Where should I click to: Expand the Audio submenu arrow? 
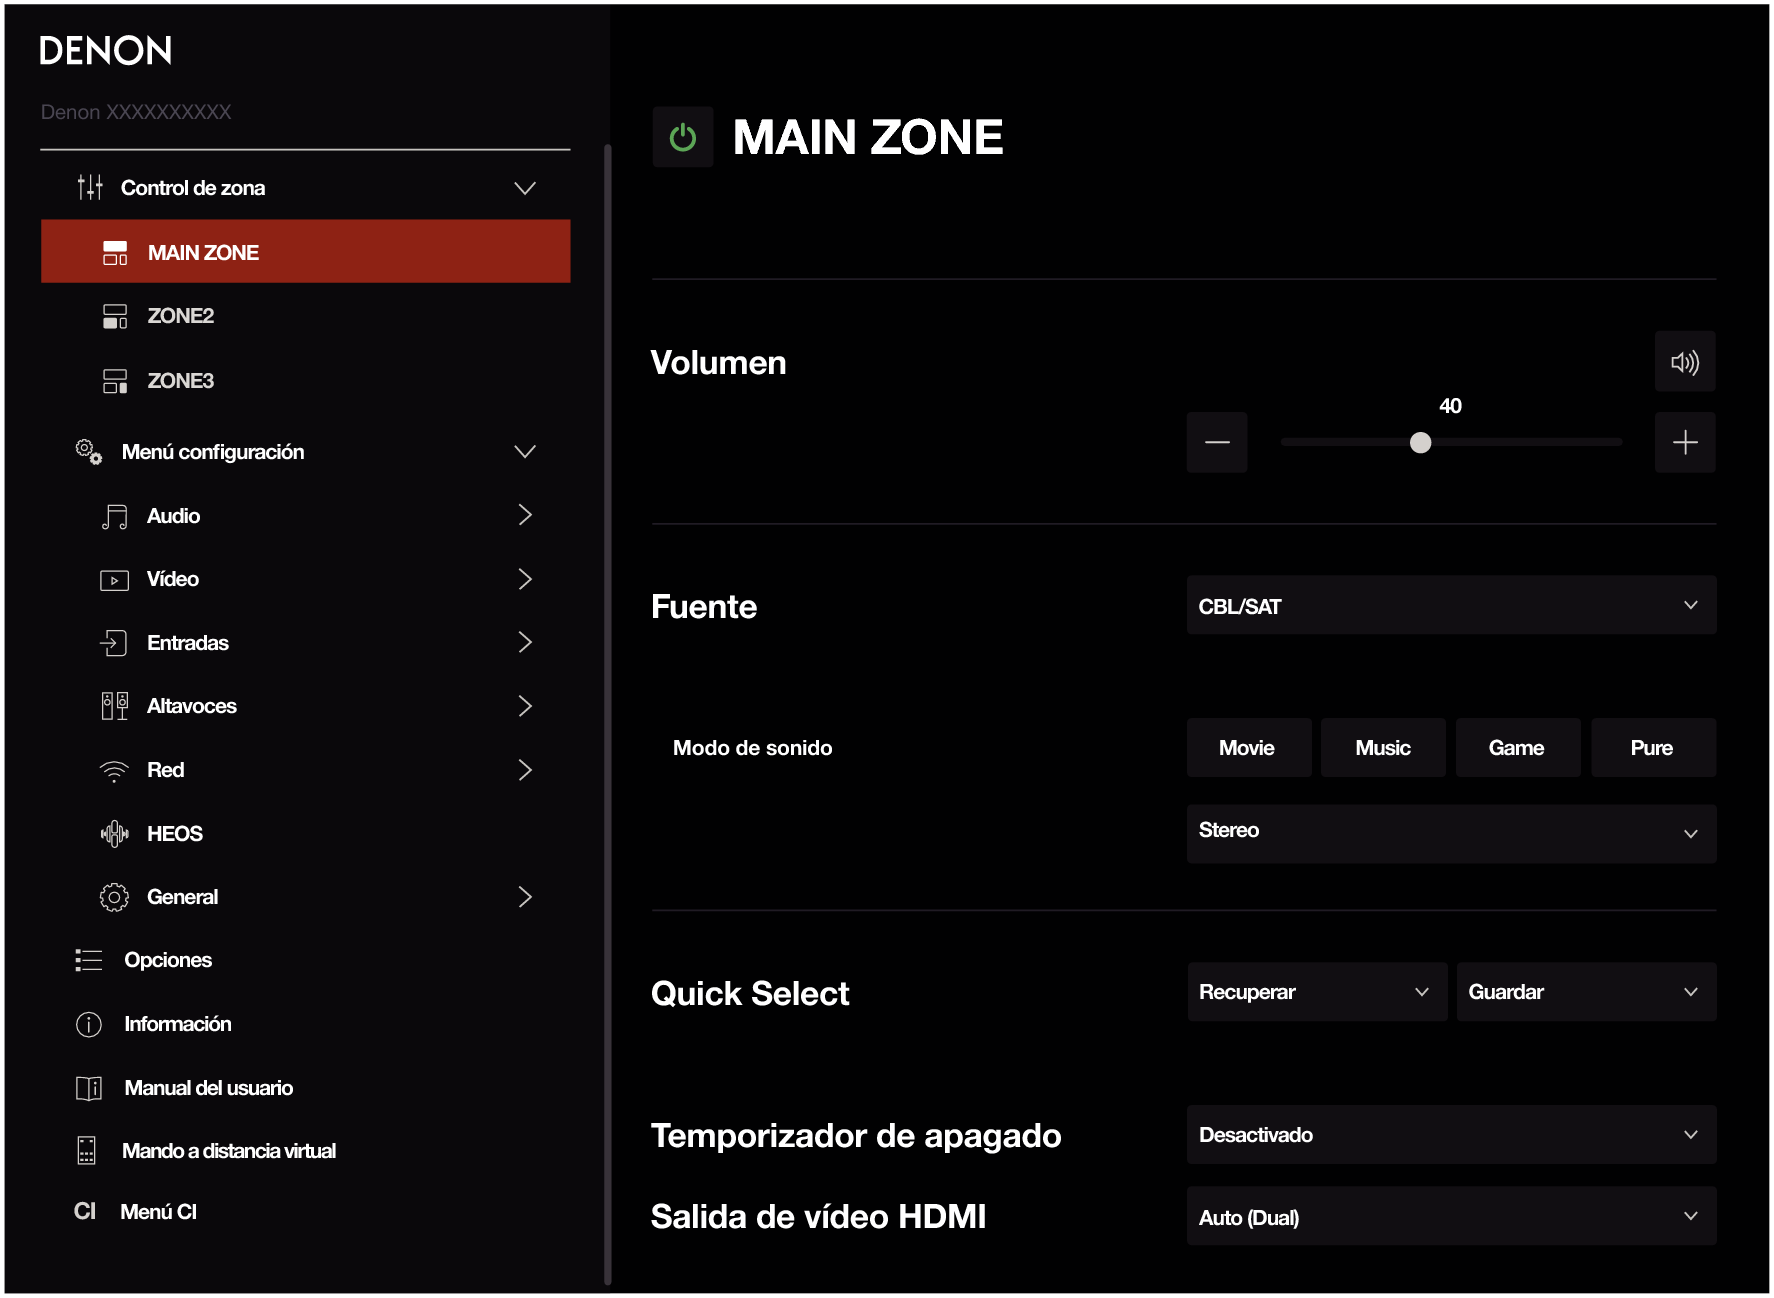coord(525,515)
